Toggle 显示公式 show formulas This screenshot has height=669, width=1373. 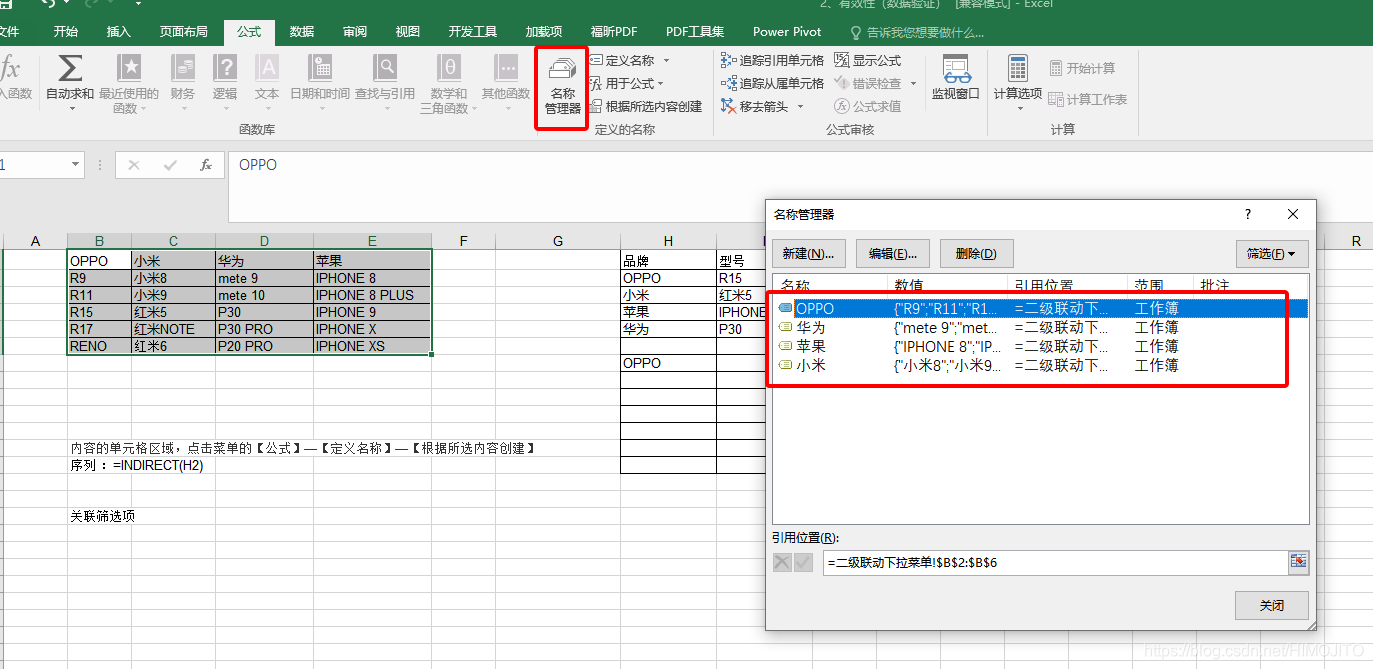point(867,61)
